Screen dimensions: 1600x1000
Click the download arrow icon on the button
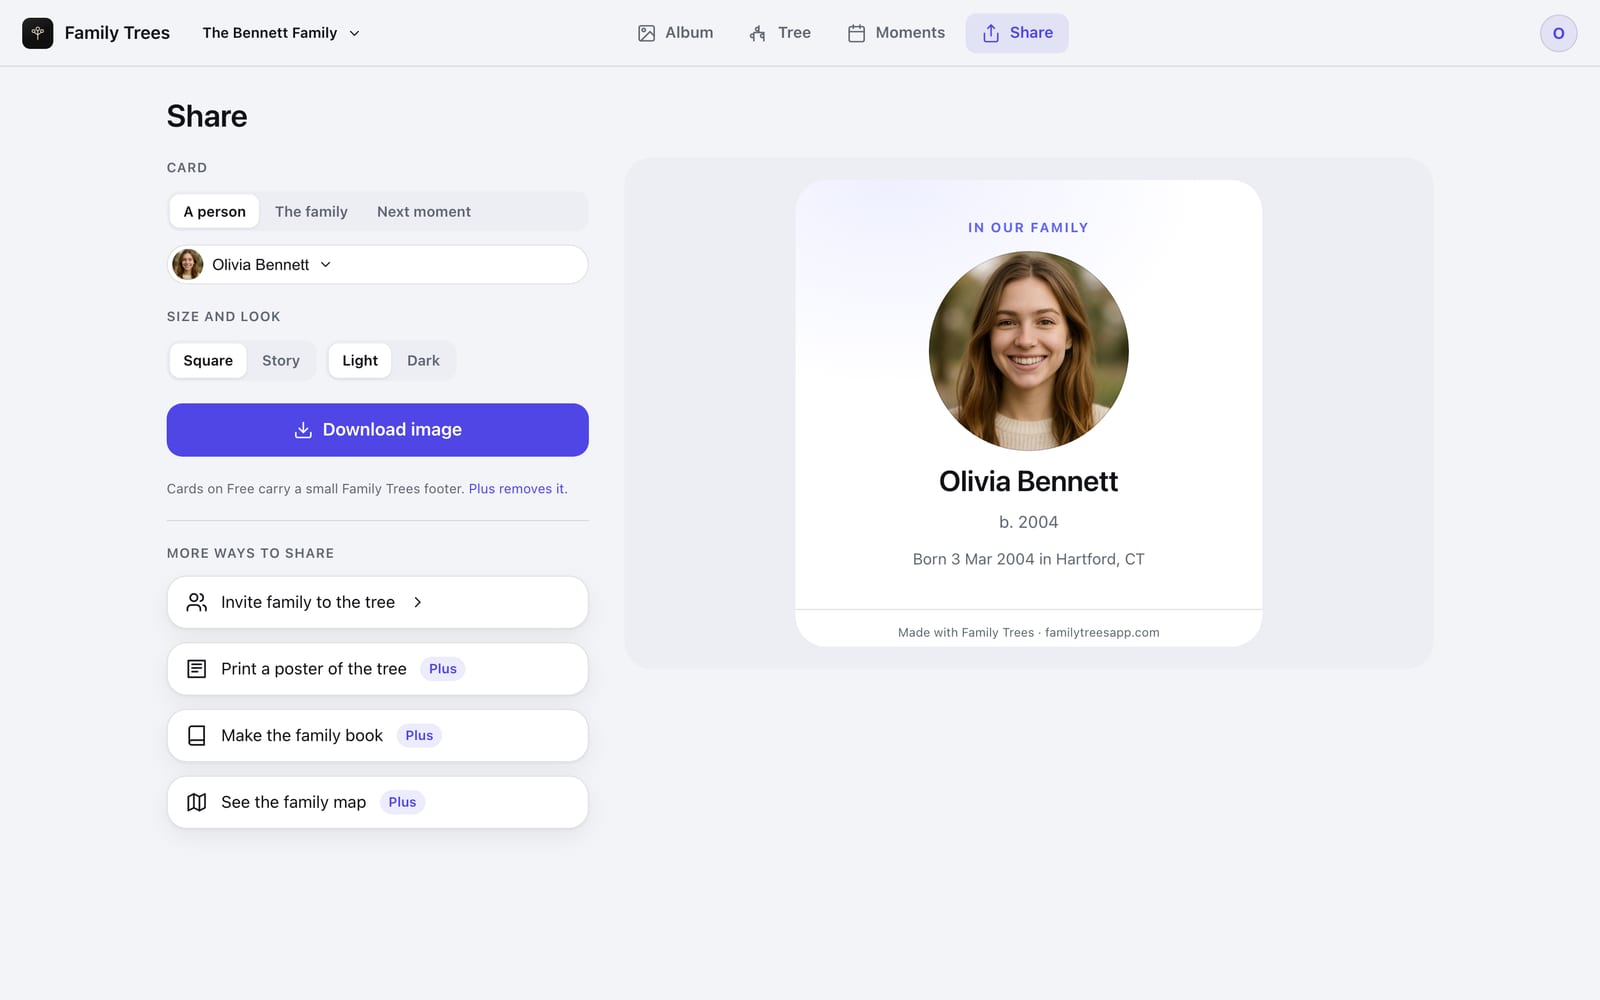[303, 430]
